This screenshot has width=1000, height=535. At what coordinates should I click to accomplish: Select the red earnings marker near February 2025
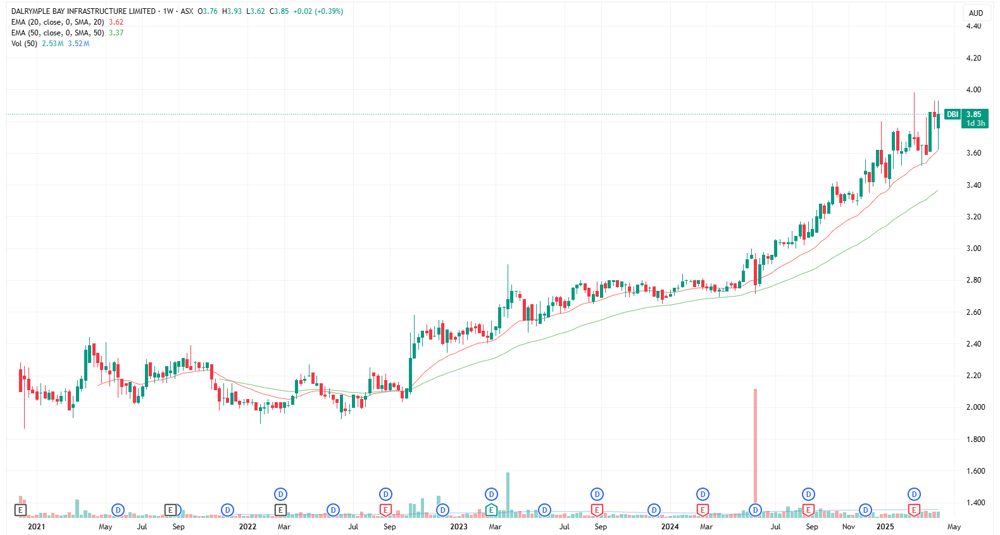(914, 509)
